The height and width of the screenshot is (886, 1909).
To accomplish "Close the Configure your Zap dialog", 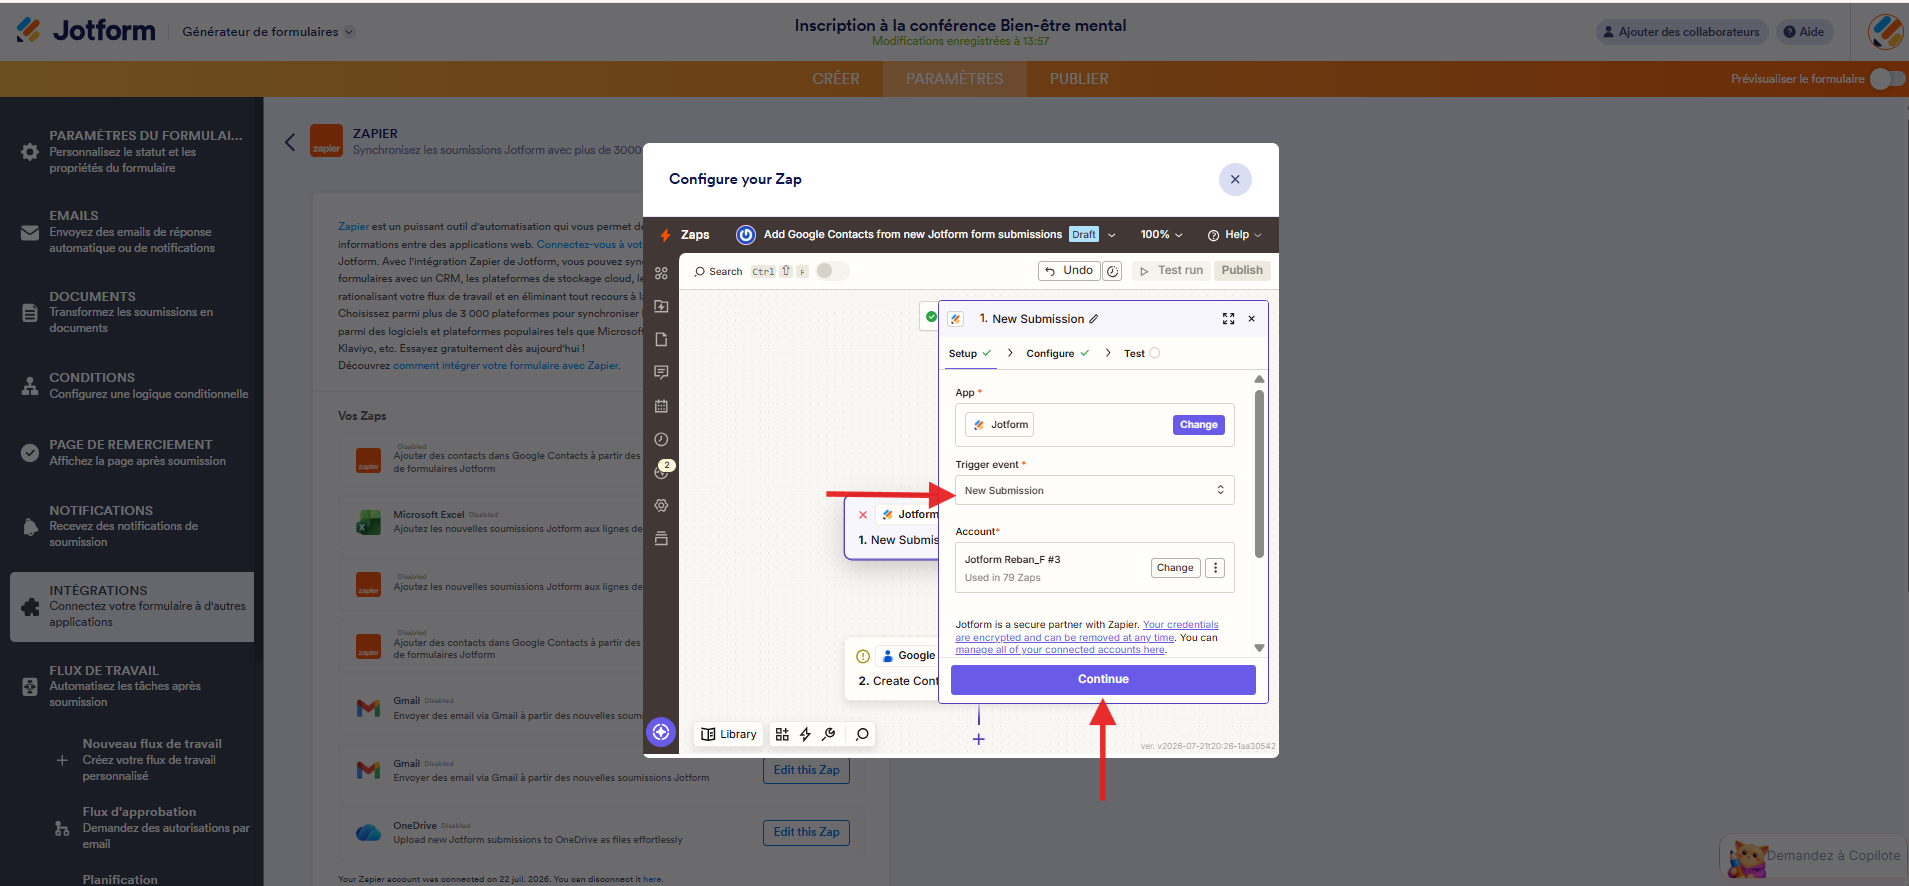I will pos(1235,180).
